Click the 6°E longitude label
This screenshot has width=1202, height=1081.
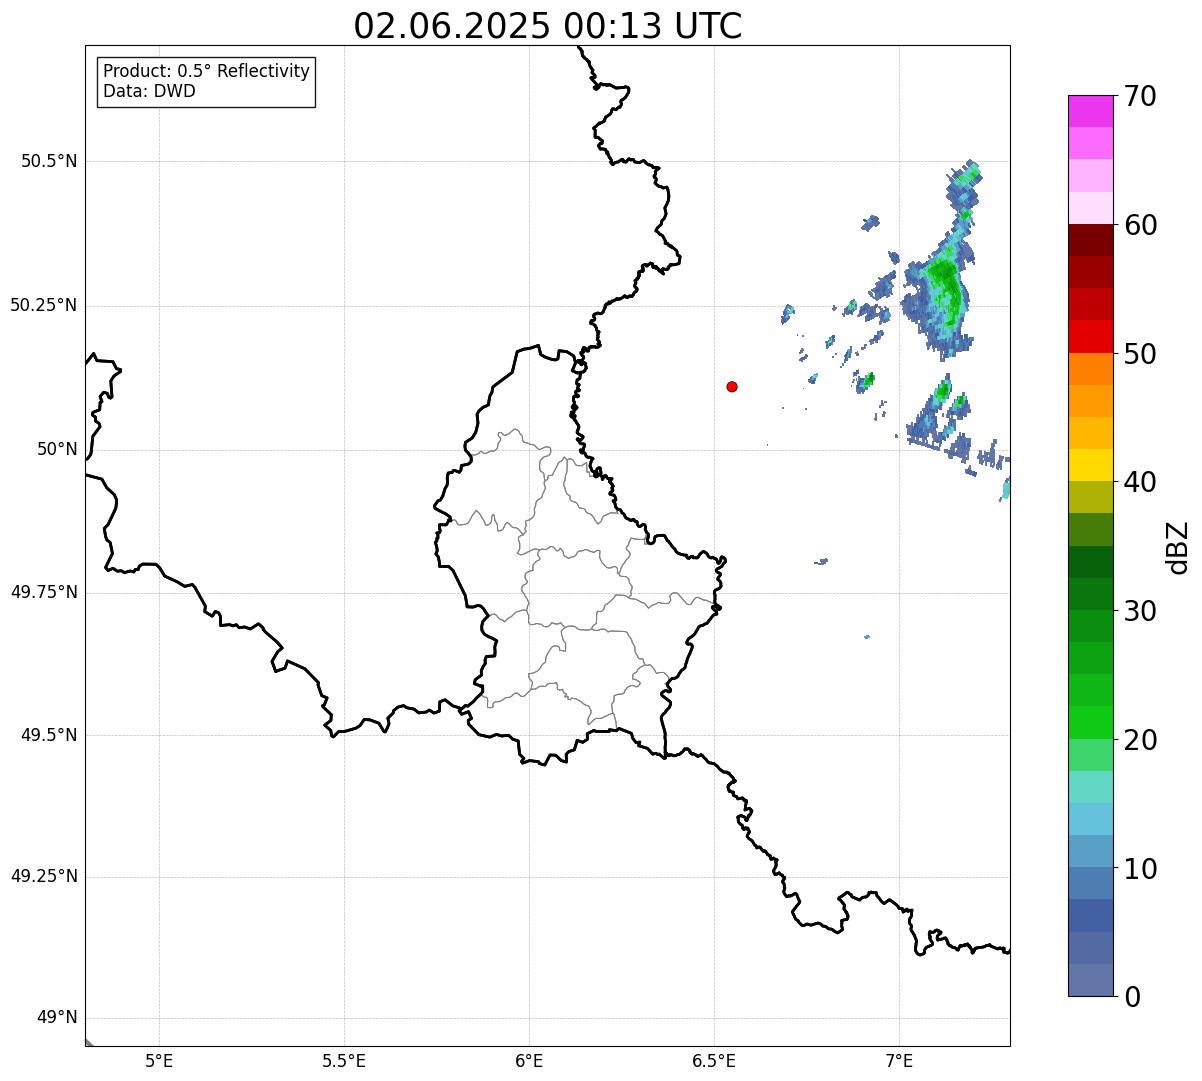pyautogui.click(x=529, y=1061)
